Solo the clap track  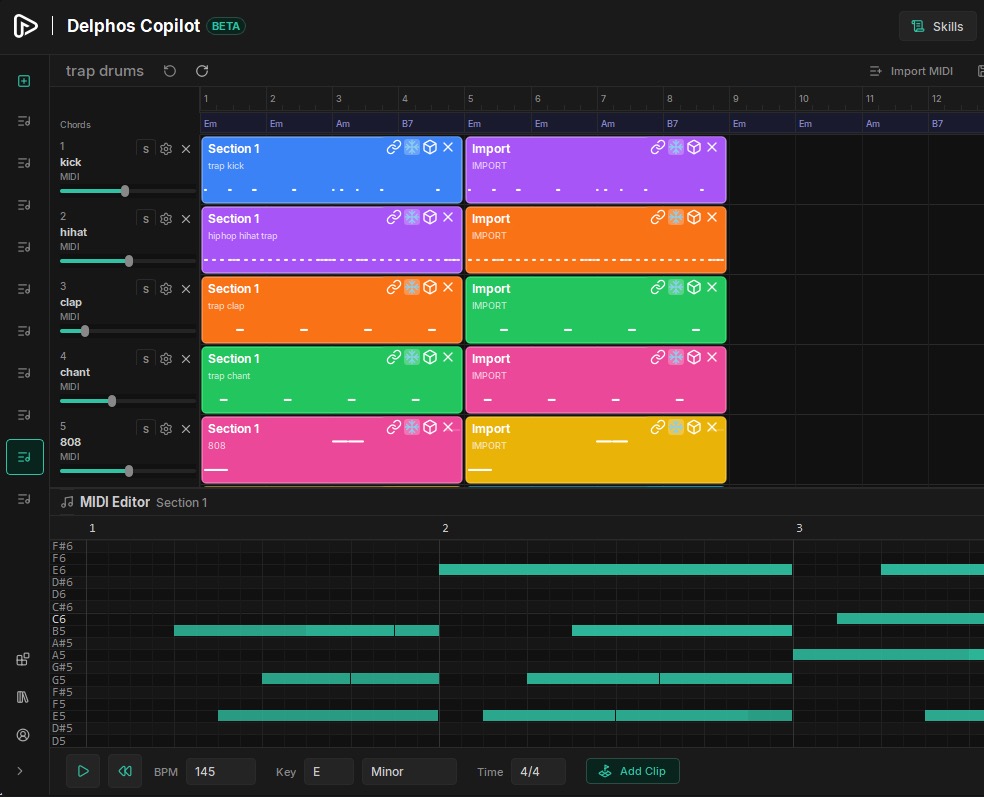(147, 288)
